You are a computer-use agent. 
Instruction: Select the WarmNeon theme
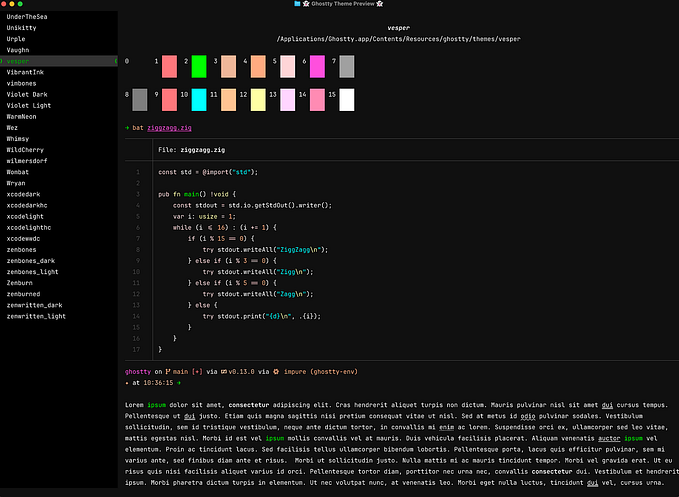(21, 117)
